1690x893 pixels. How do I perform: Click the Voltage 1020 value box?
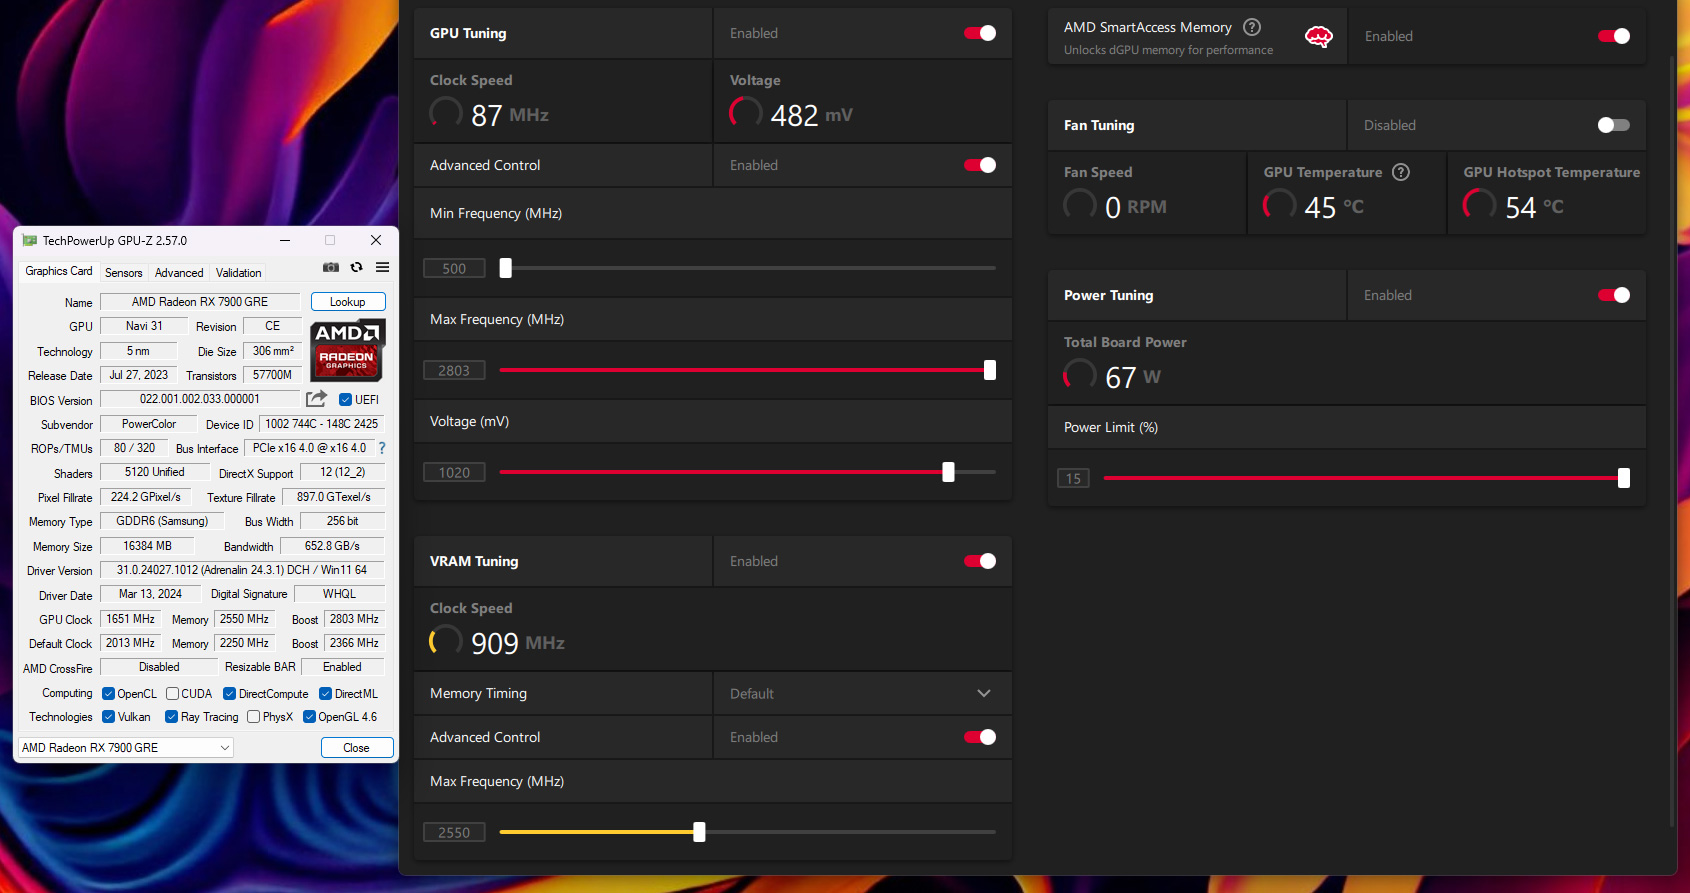coord(454,472)
